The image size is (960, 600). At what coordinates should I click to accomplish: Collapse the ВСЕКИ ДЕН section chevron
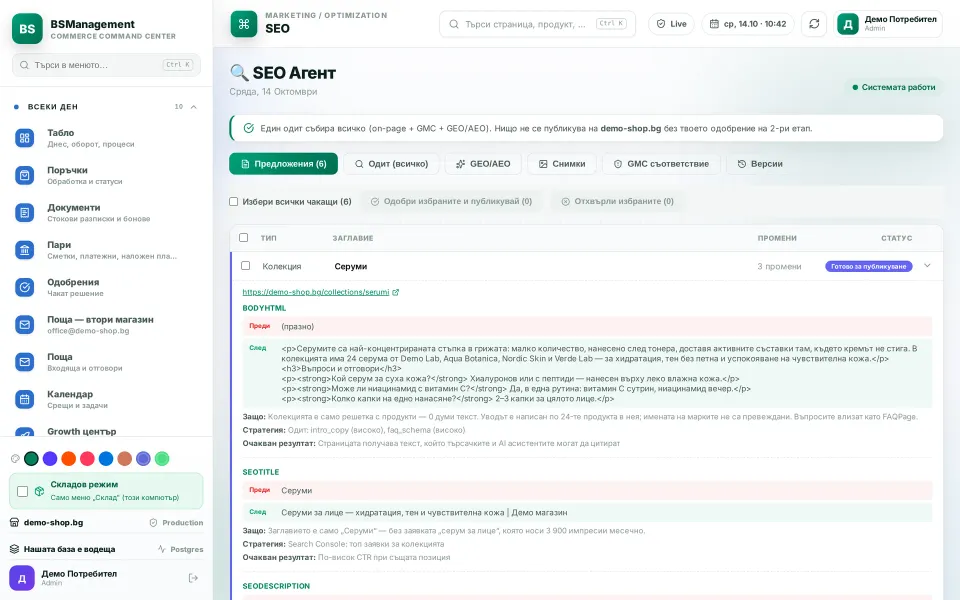[x=193, y=107]
